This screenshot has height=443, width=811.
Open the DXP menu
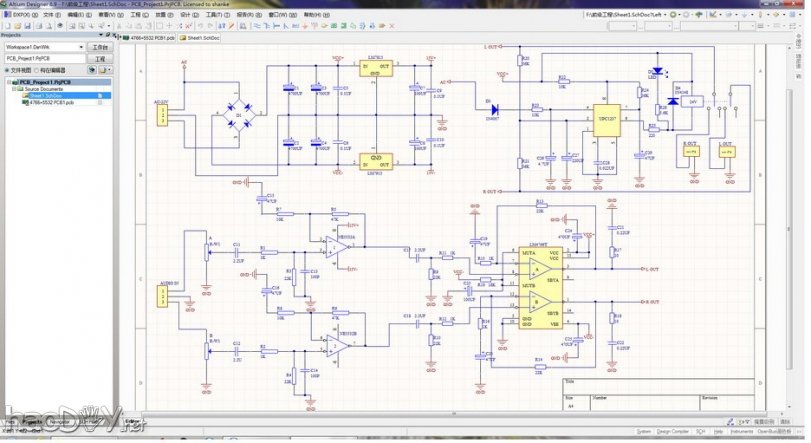[x=20, y=15]
